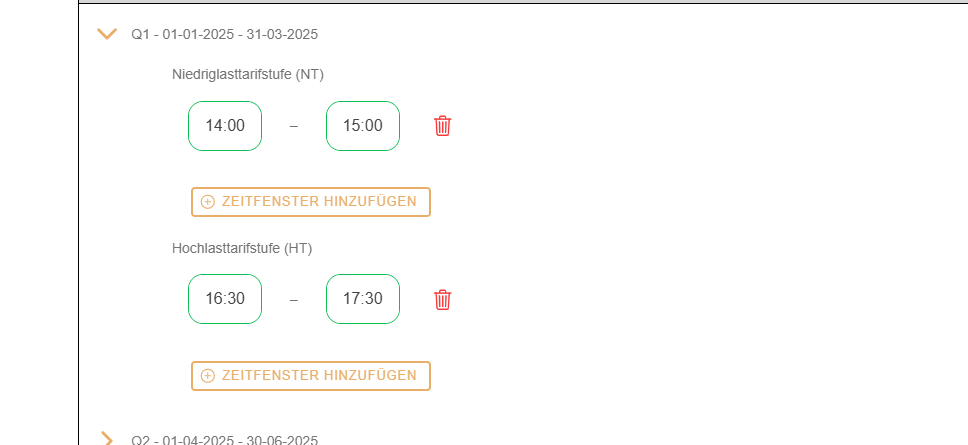968x445 pixels.
Task: Add a time window under Niedriglasttarifstufe (NT)
Action: click(311, 202)
